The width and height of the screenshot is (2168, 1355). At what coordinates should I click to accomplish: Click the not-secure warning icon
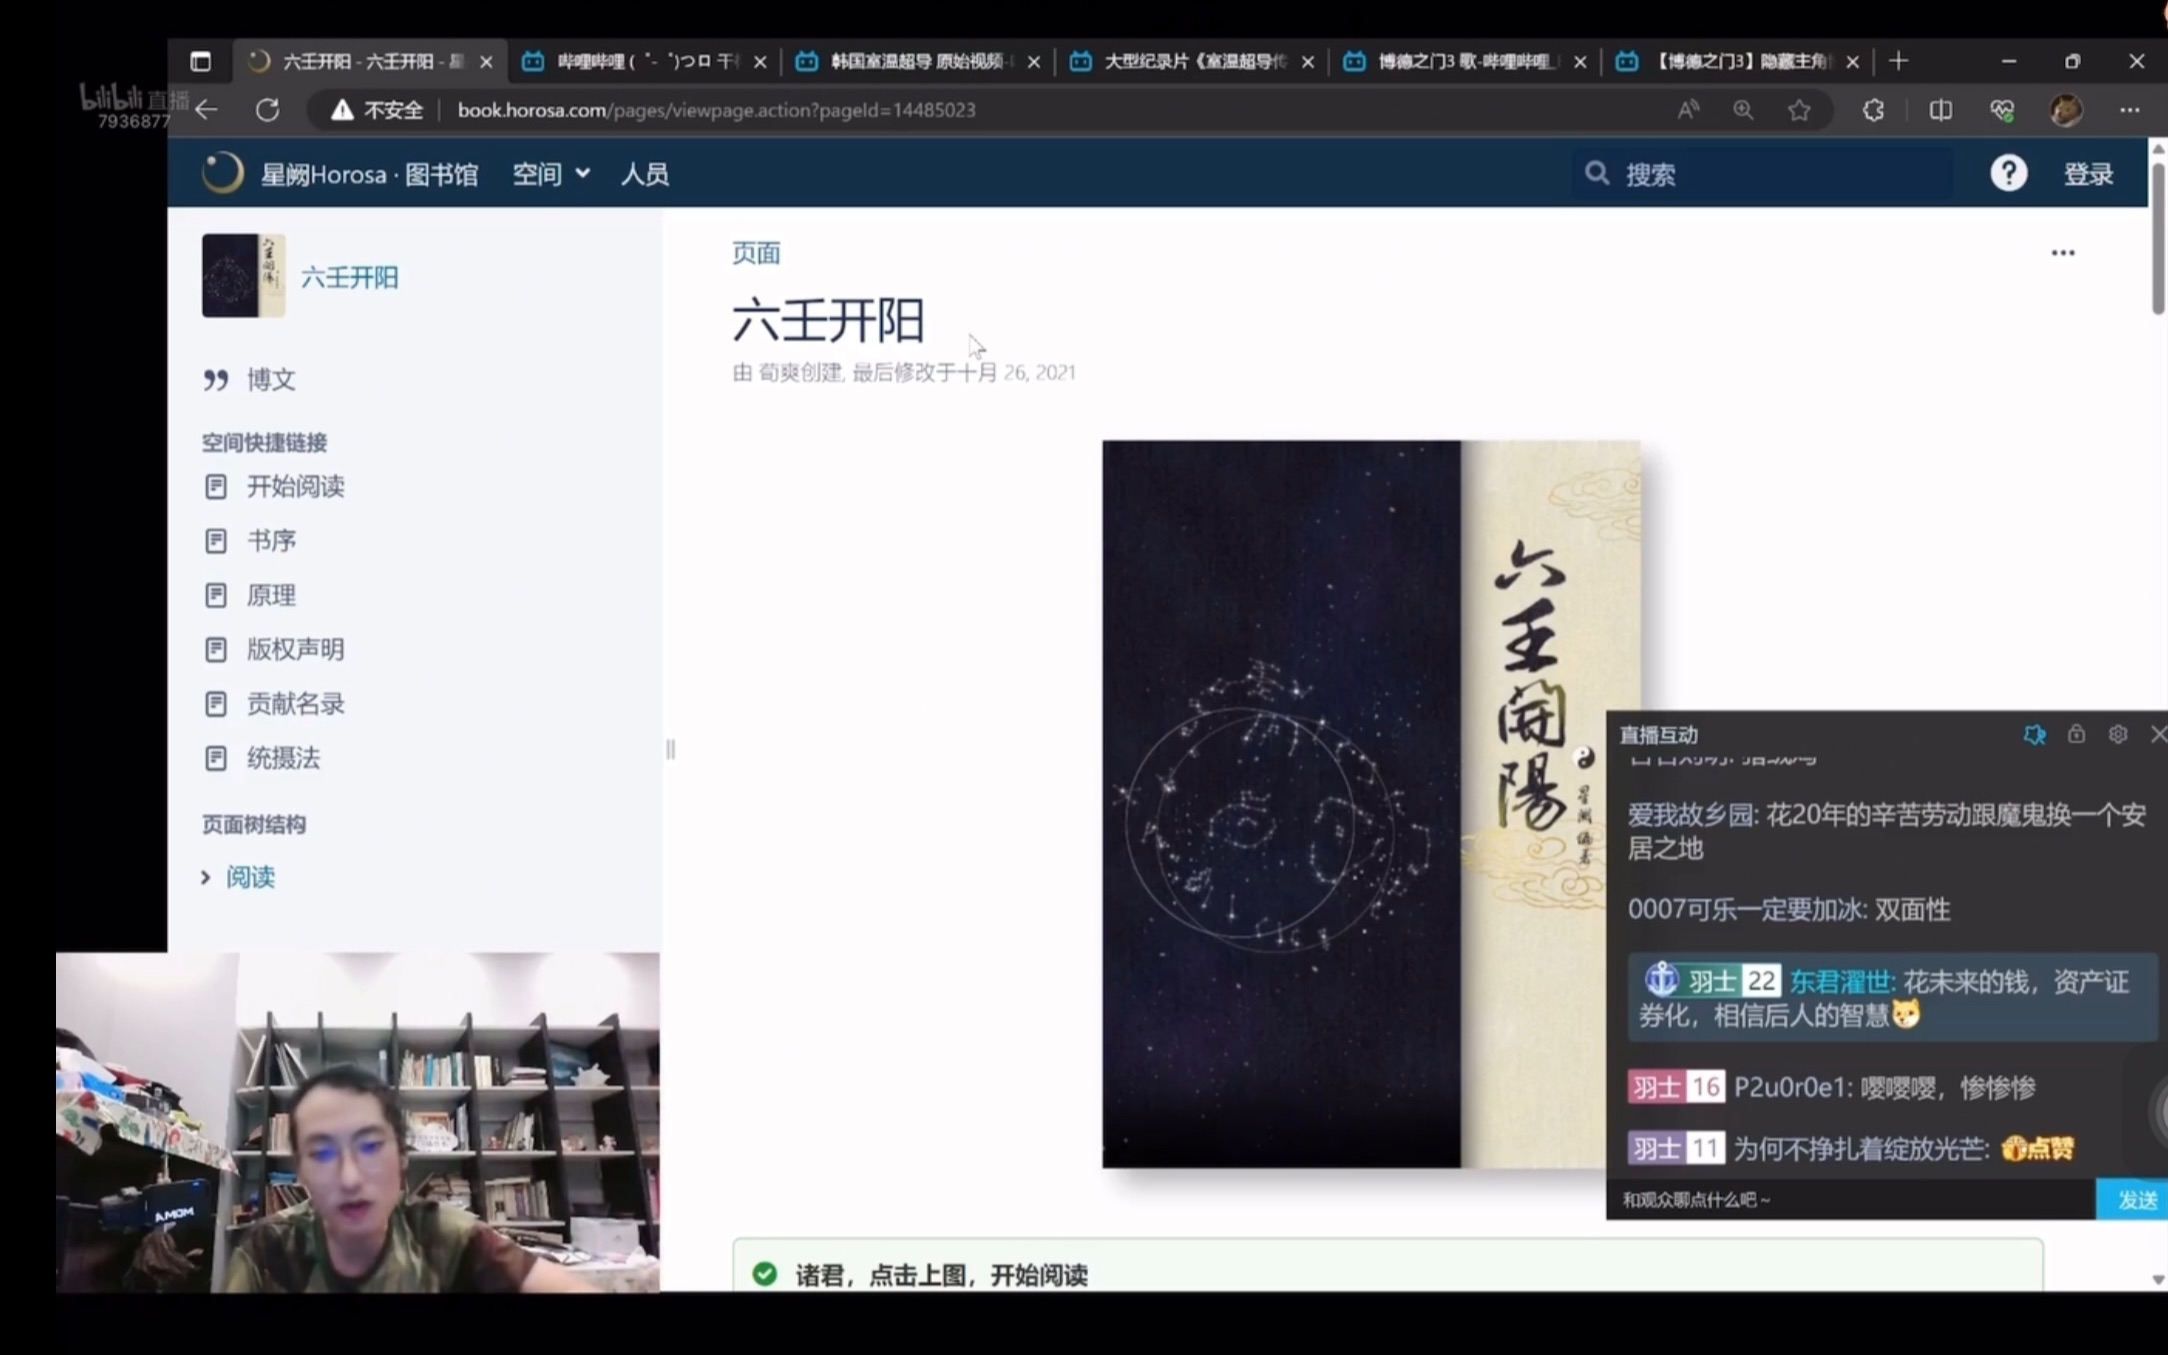(x=342, y=110)
